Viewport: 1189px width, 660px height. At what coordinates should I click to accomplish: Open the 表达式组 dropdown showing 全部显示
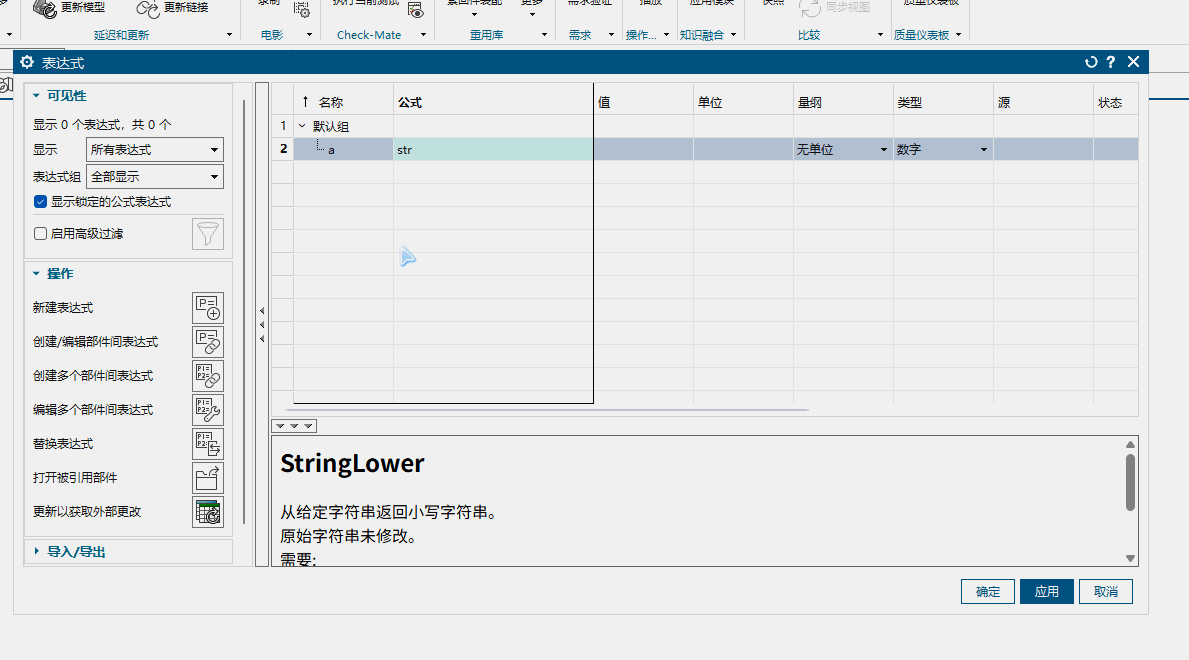point(155,177)
